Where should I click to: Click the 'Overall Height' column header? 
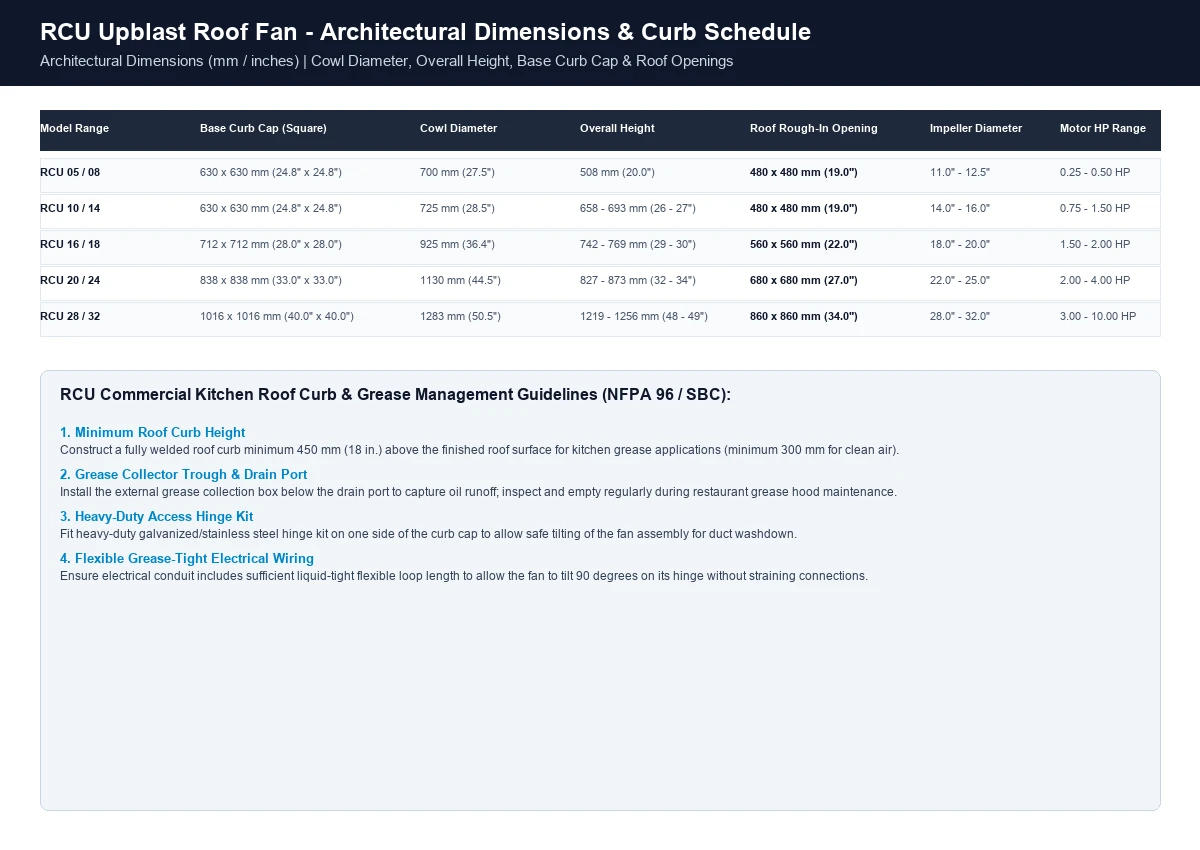(617, 128)
